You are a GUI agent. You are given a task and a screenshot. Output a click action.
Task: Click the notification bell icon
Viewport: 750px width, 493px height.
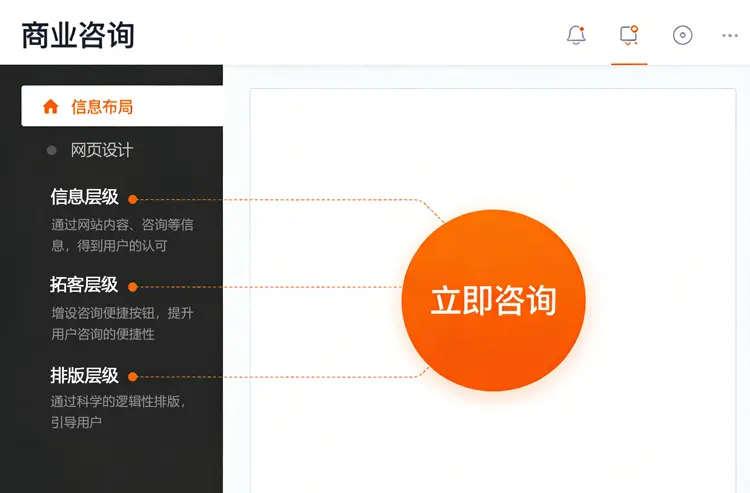pos(576,35)
